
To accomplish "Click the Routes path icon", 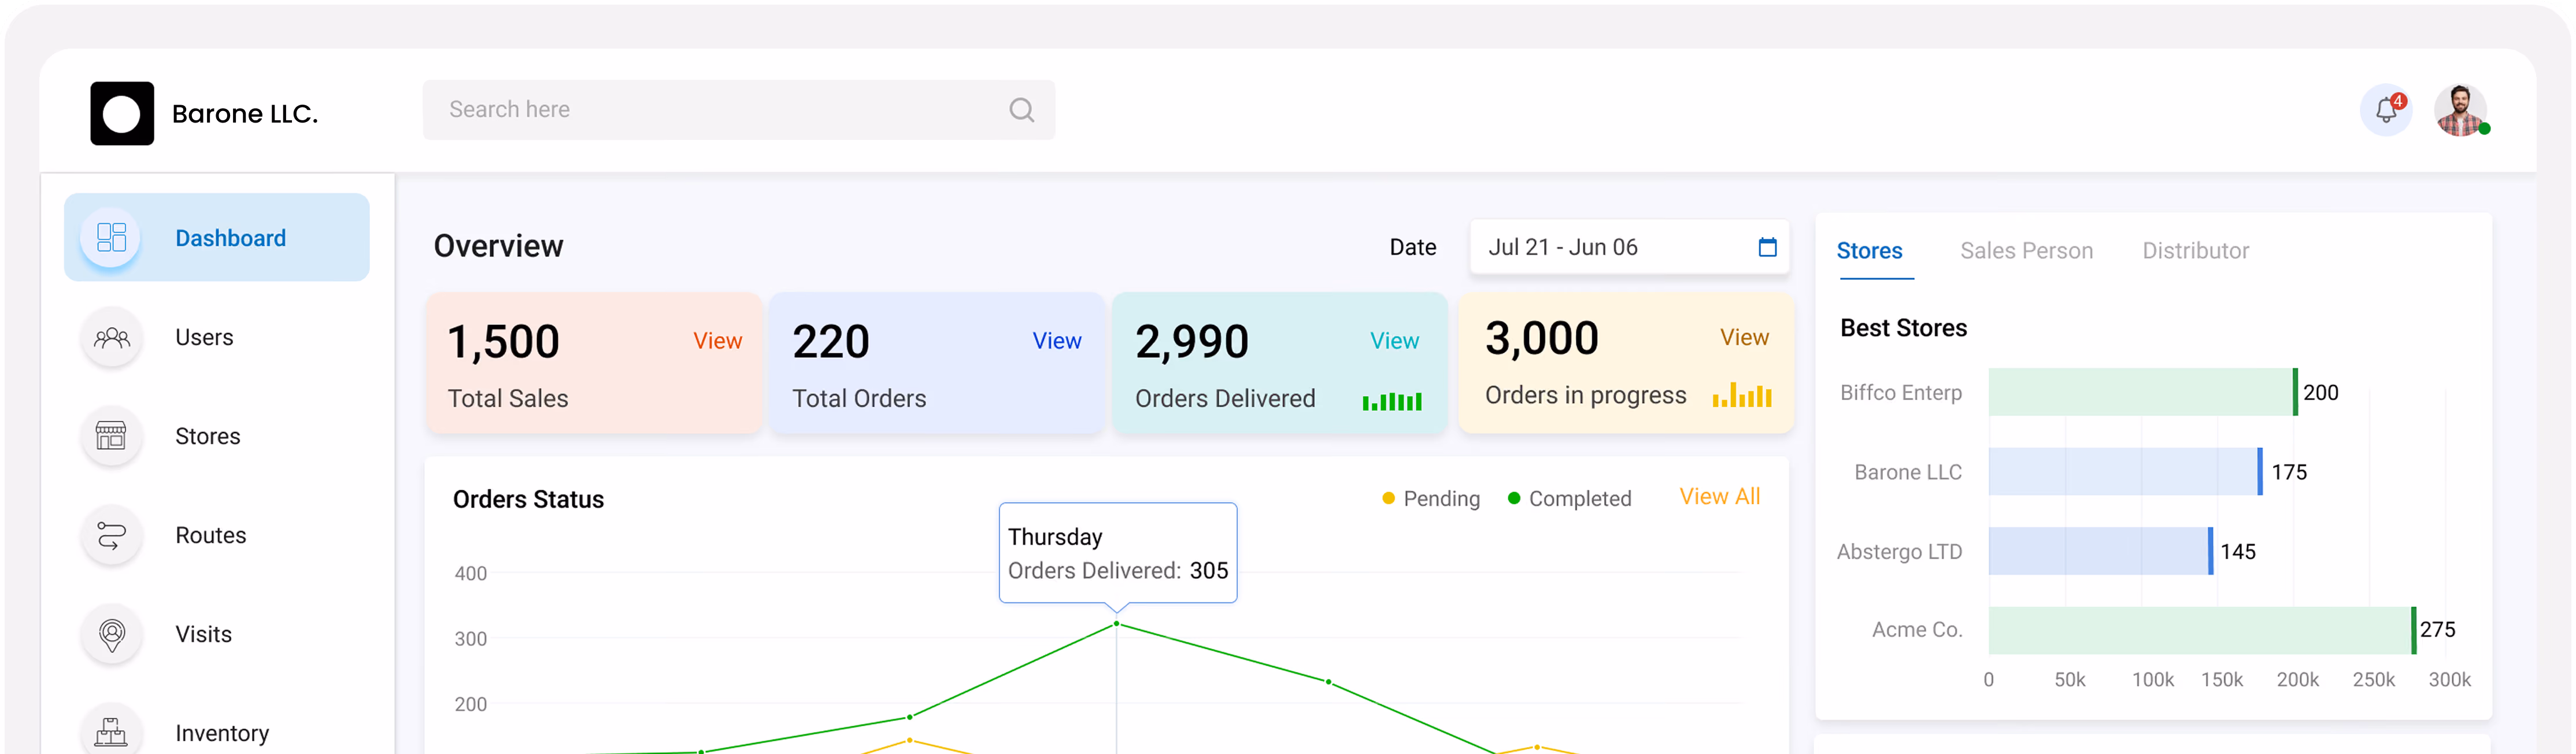I will click(x=111, y=535).
